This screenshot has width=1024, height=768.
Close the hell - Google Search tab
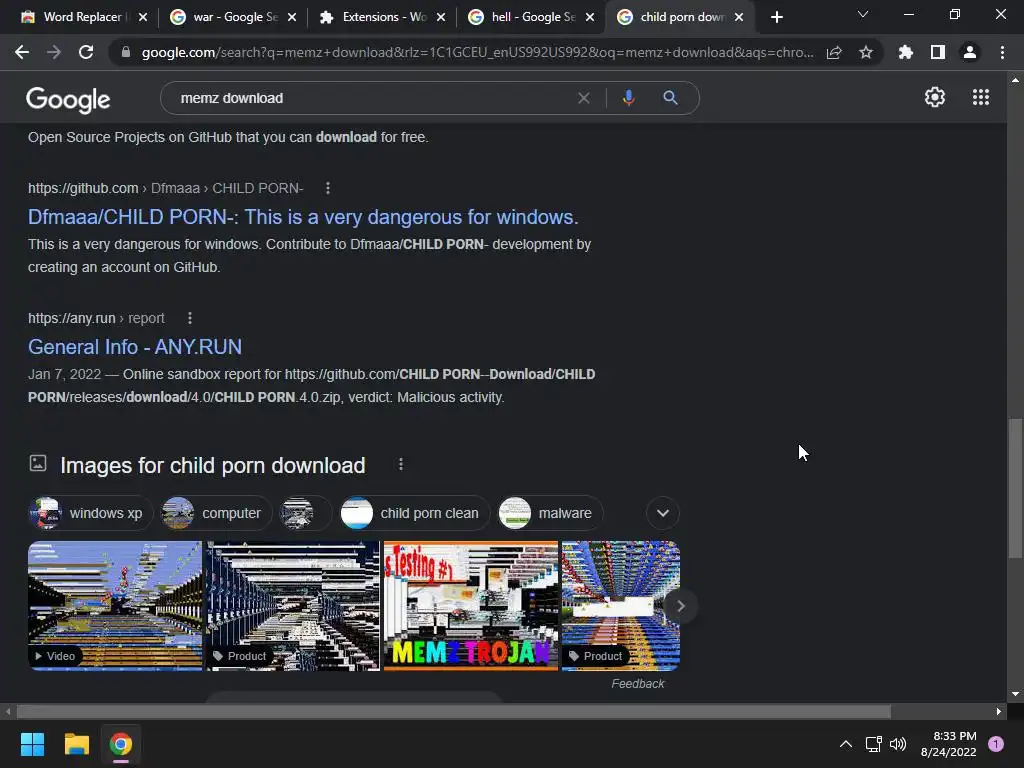590,17
